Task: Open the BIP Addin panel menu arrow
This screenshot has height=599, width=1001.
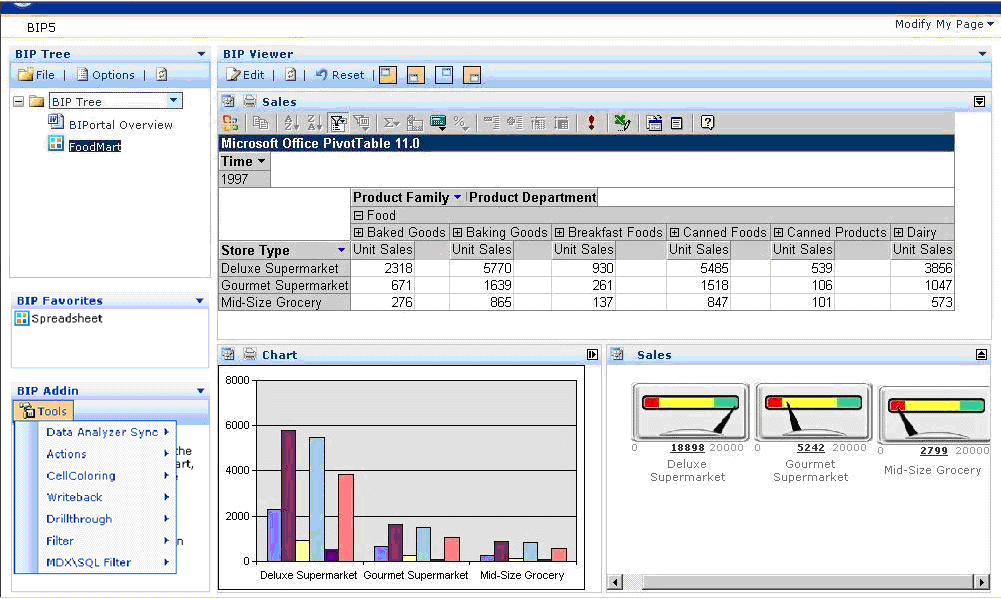Action: [200, 391]
